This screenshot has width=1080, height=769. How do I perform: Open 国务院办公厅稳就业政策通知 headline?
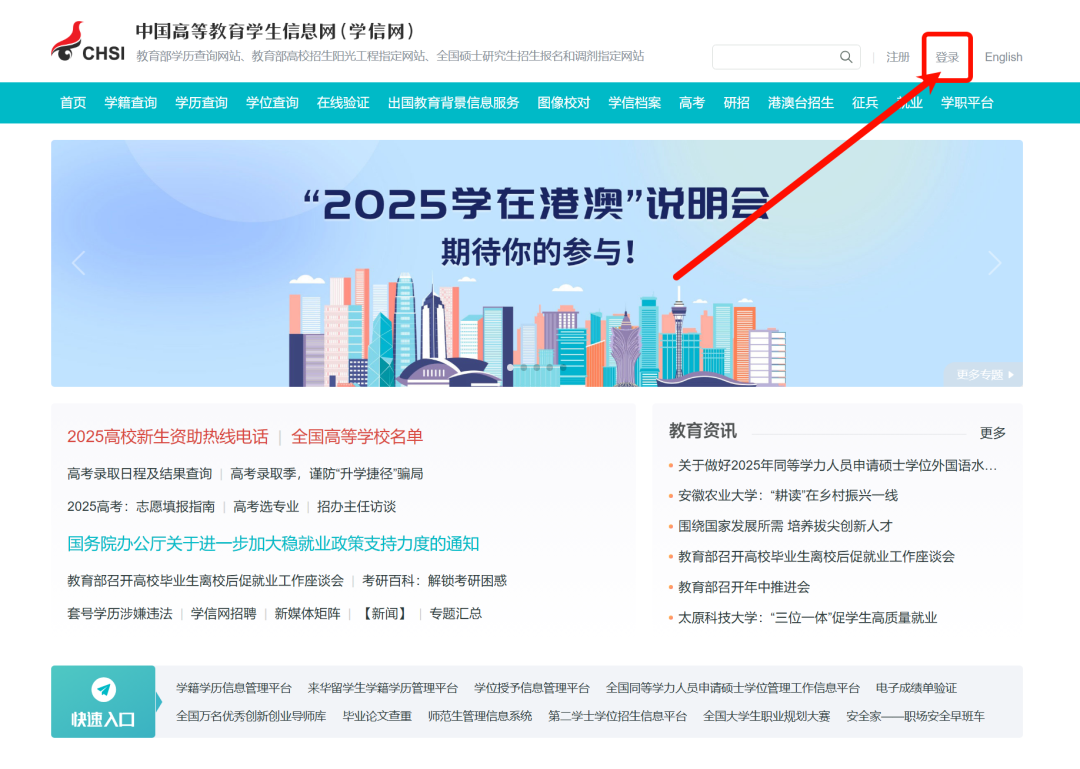point(273,544)
